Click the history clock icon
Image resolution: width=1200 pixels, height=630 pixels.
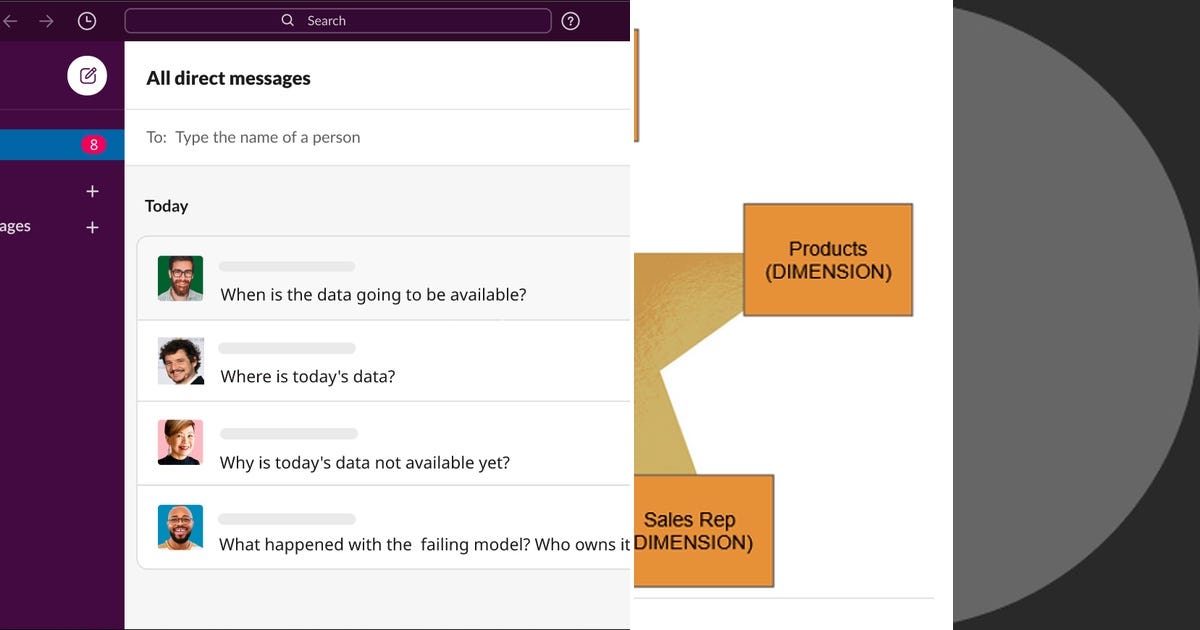87,21
